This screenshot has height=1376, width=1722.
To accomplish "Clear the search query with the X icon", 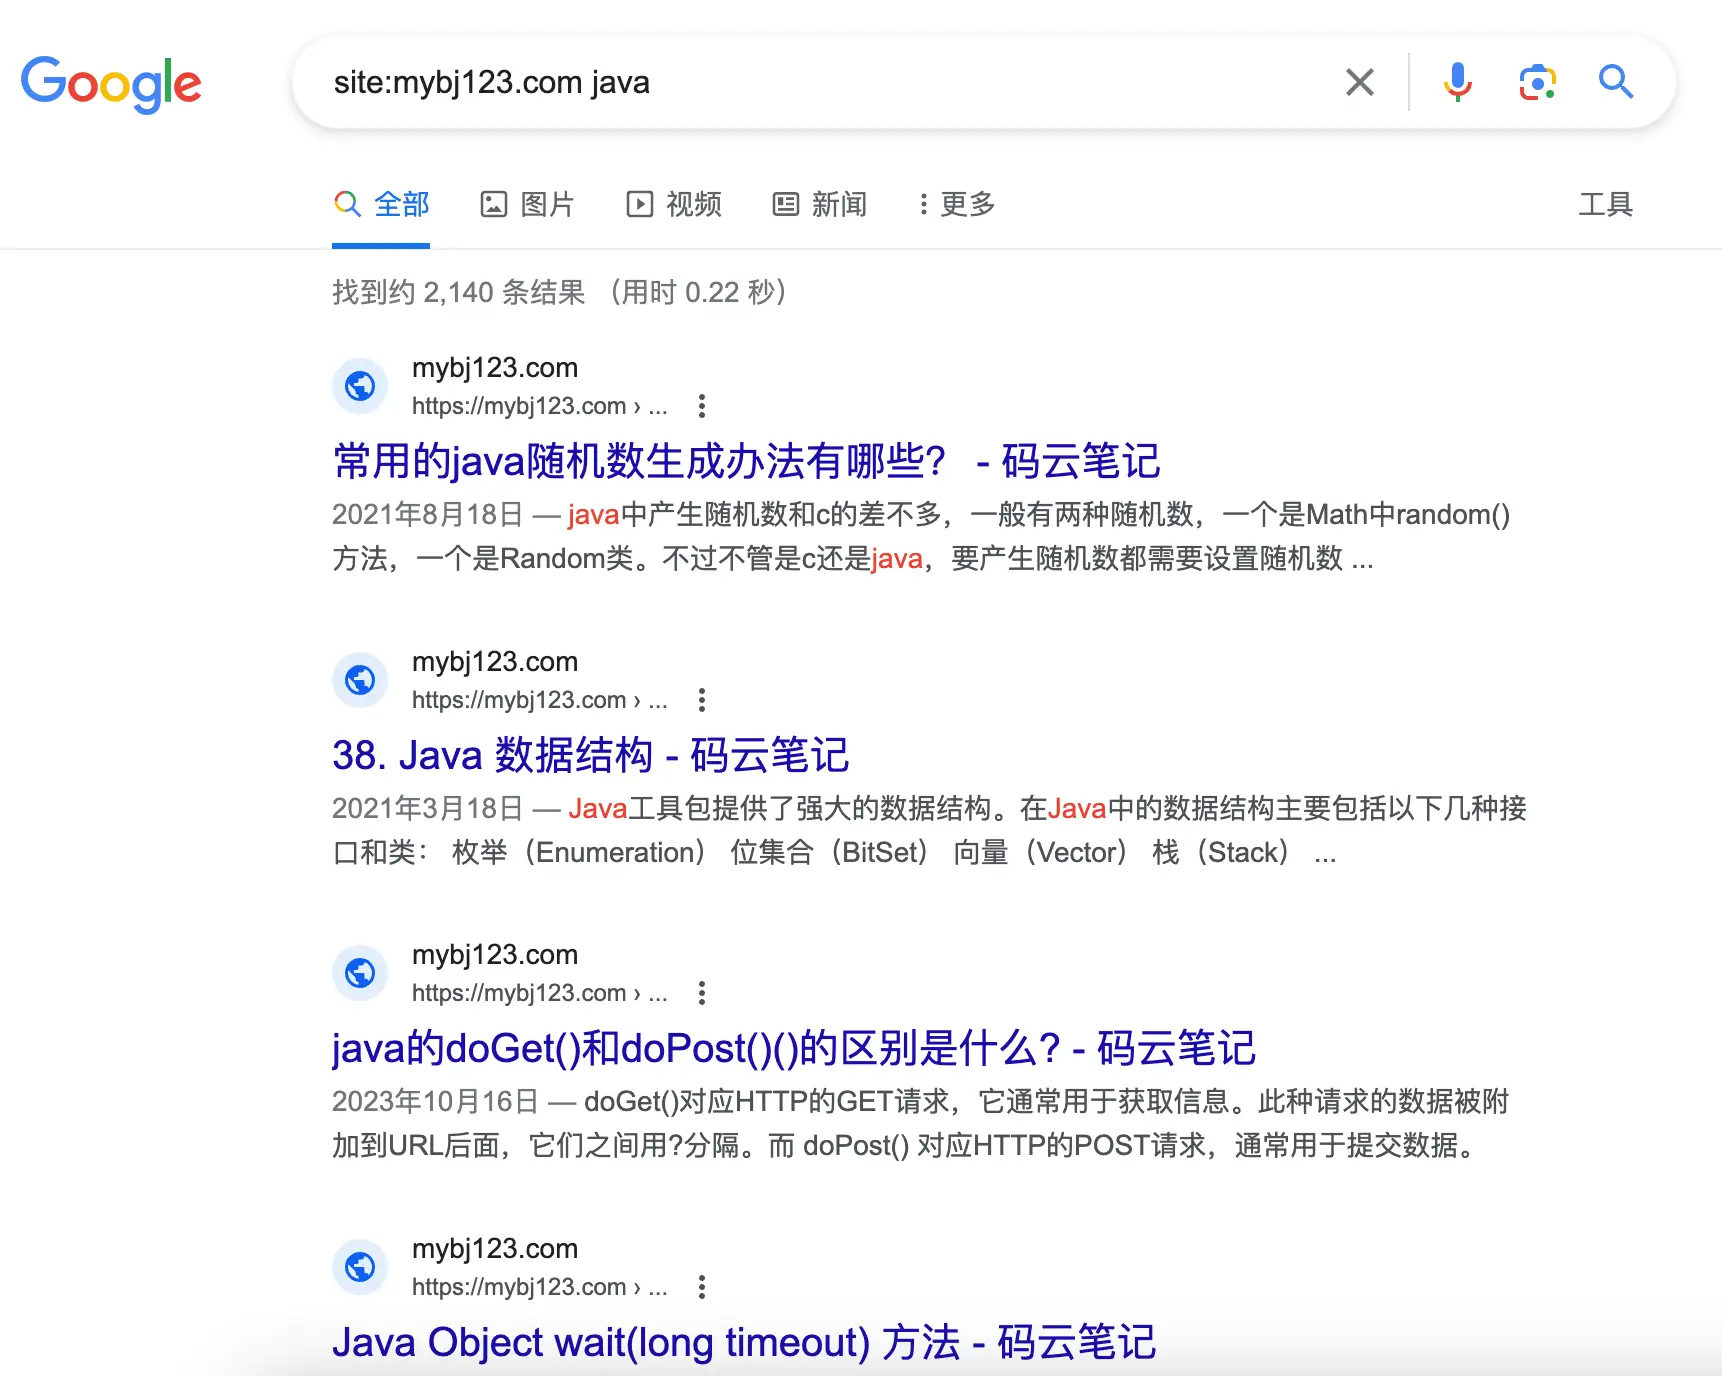I will (1359, 82).
